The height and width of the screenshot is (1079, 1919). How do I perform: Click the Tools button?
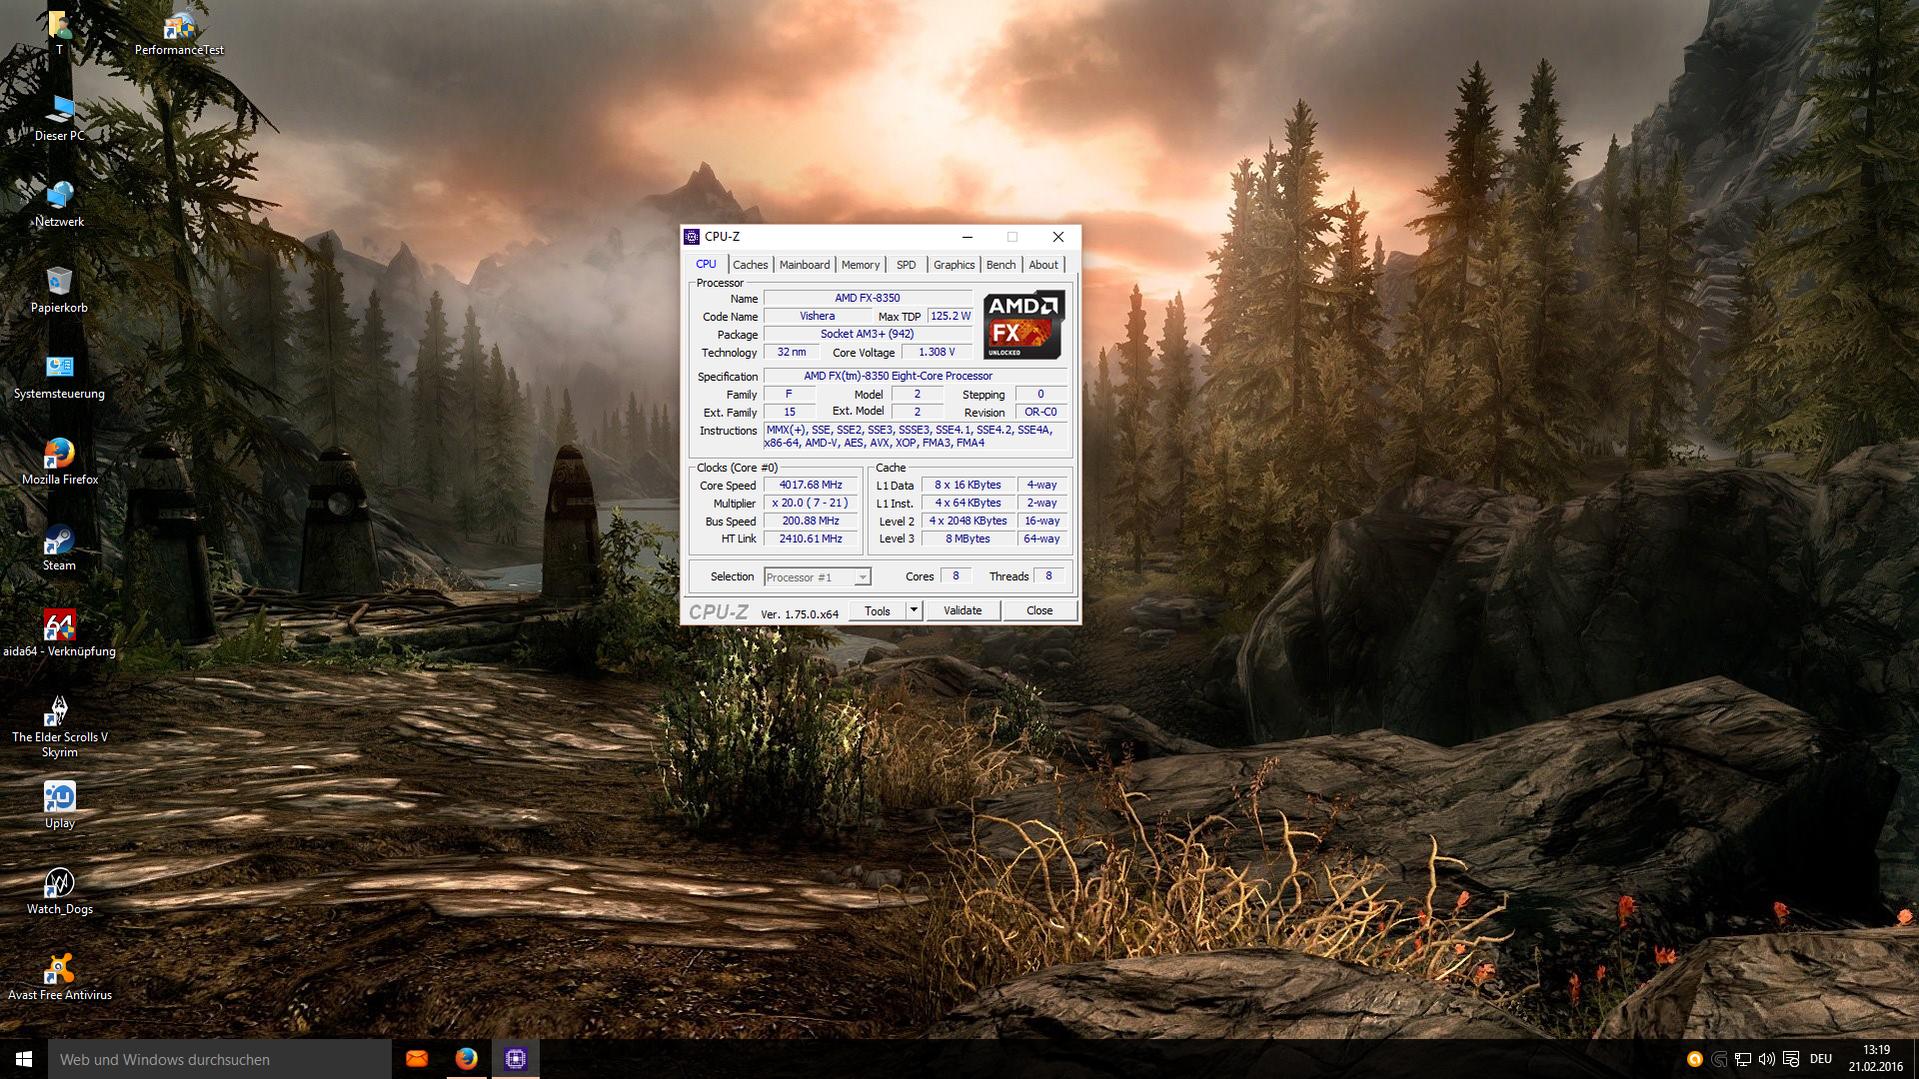(877, 611)
